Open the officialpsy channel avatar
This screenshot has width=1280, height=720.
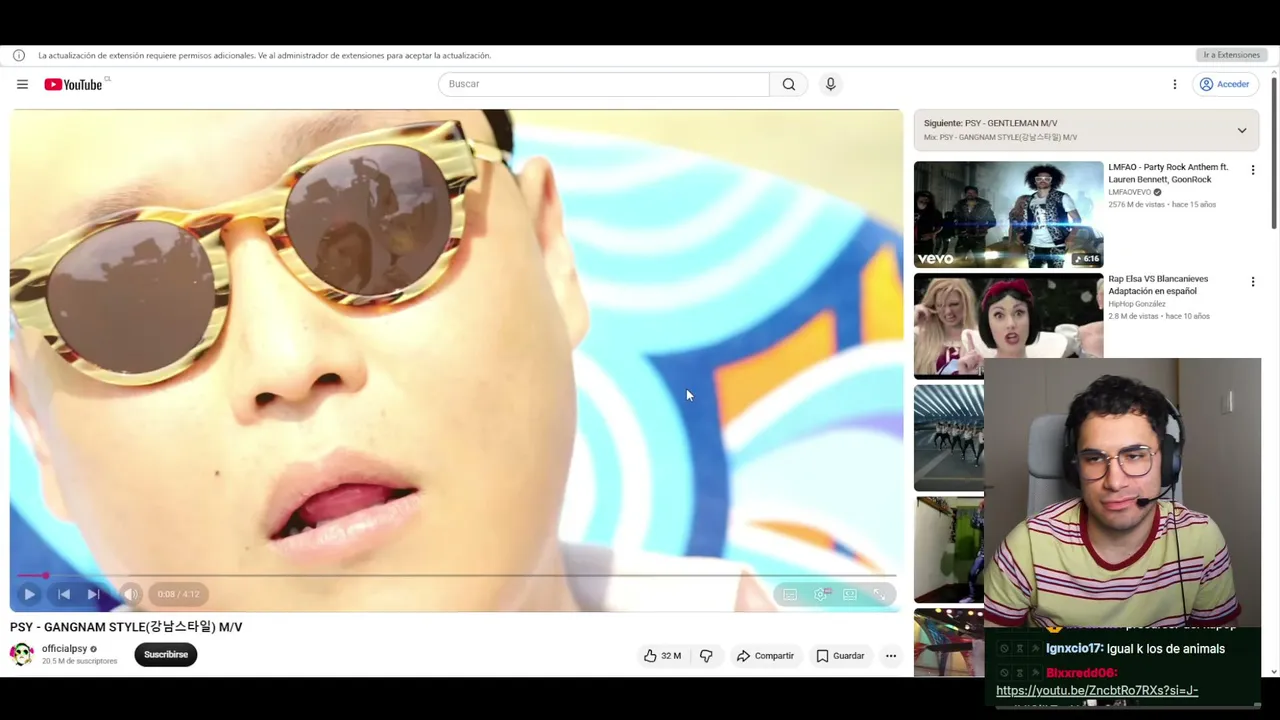click(x=22, y=654)
